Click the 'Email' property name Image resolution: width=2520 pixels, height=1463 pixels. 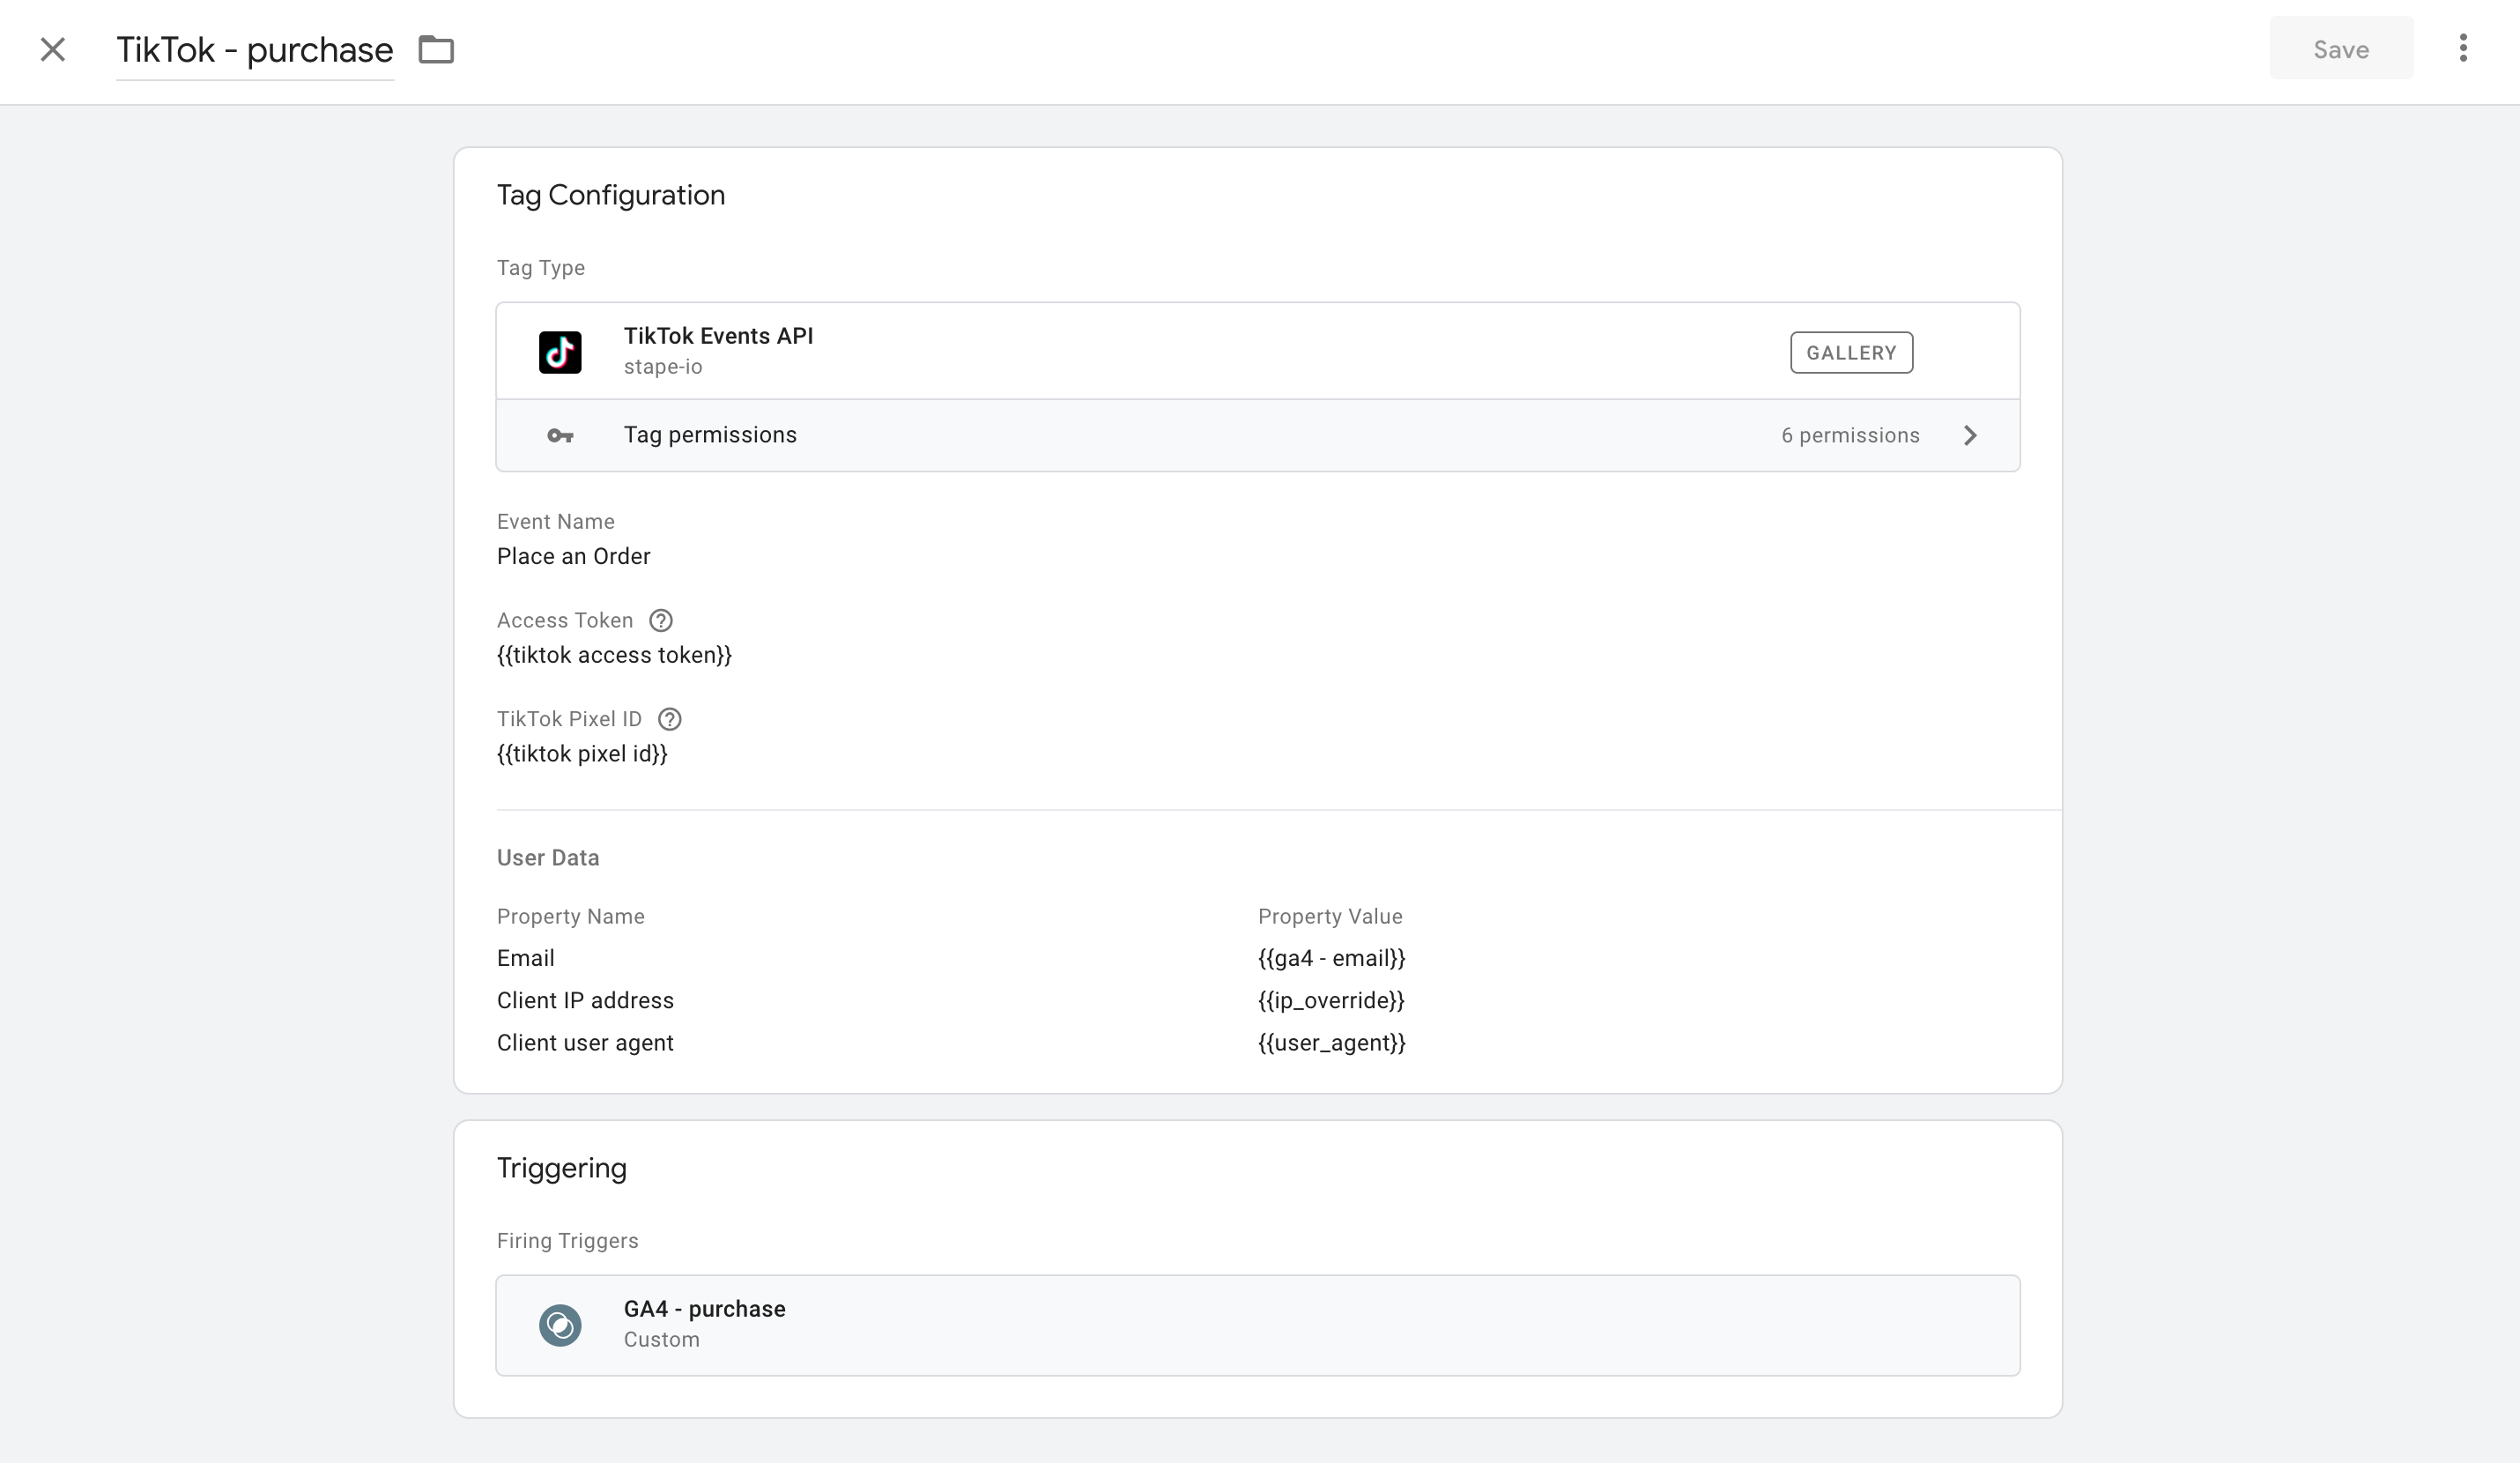pos(526,958)
